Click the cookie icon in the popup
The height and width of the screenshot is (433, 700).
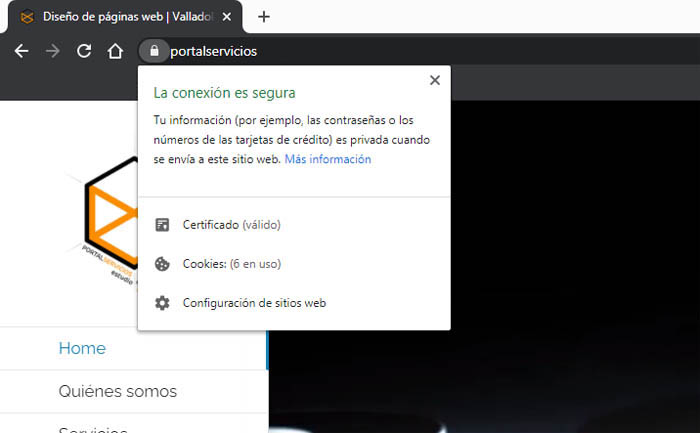point(162,264)
